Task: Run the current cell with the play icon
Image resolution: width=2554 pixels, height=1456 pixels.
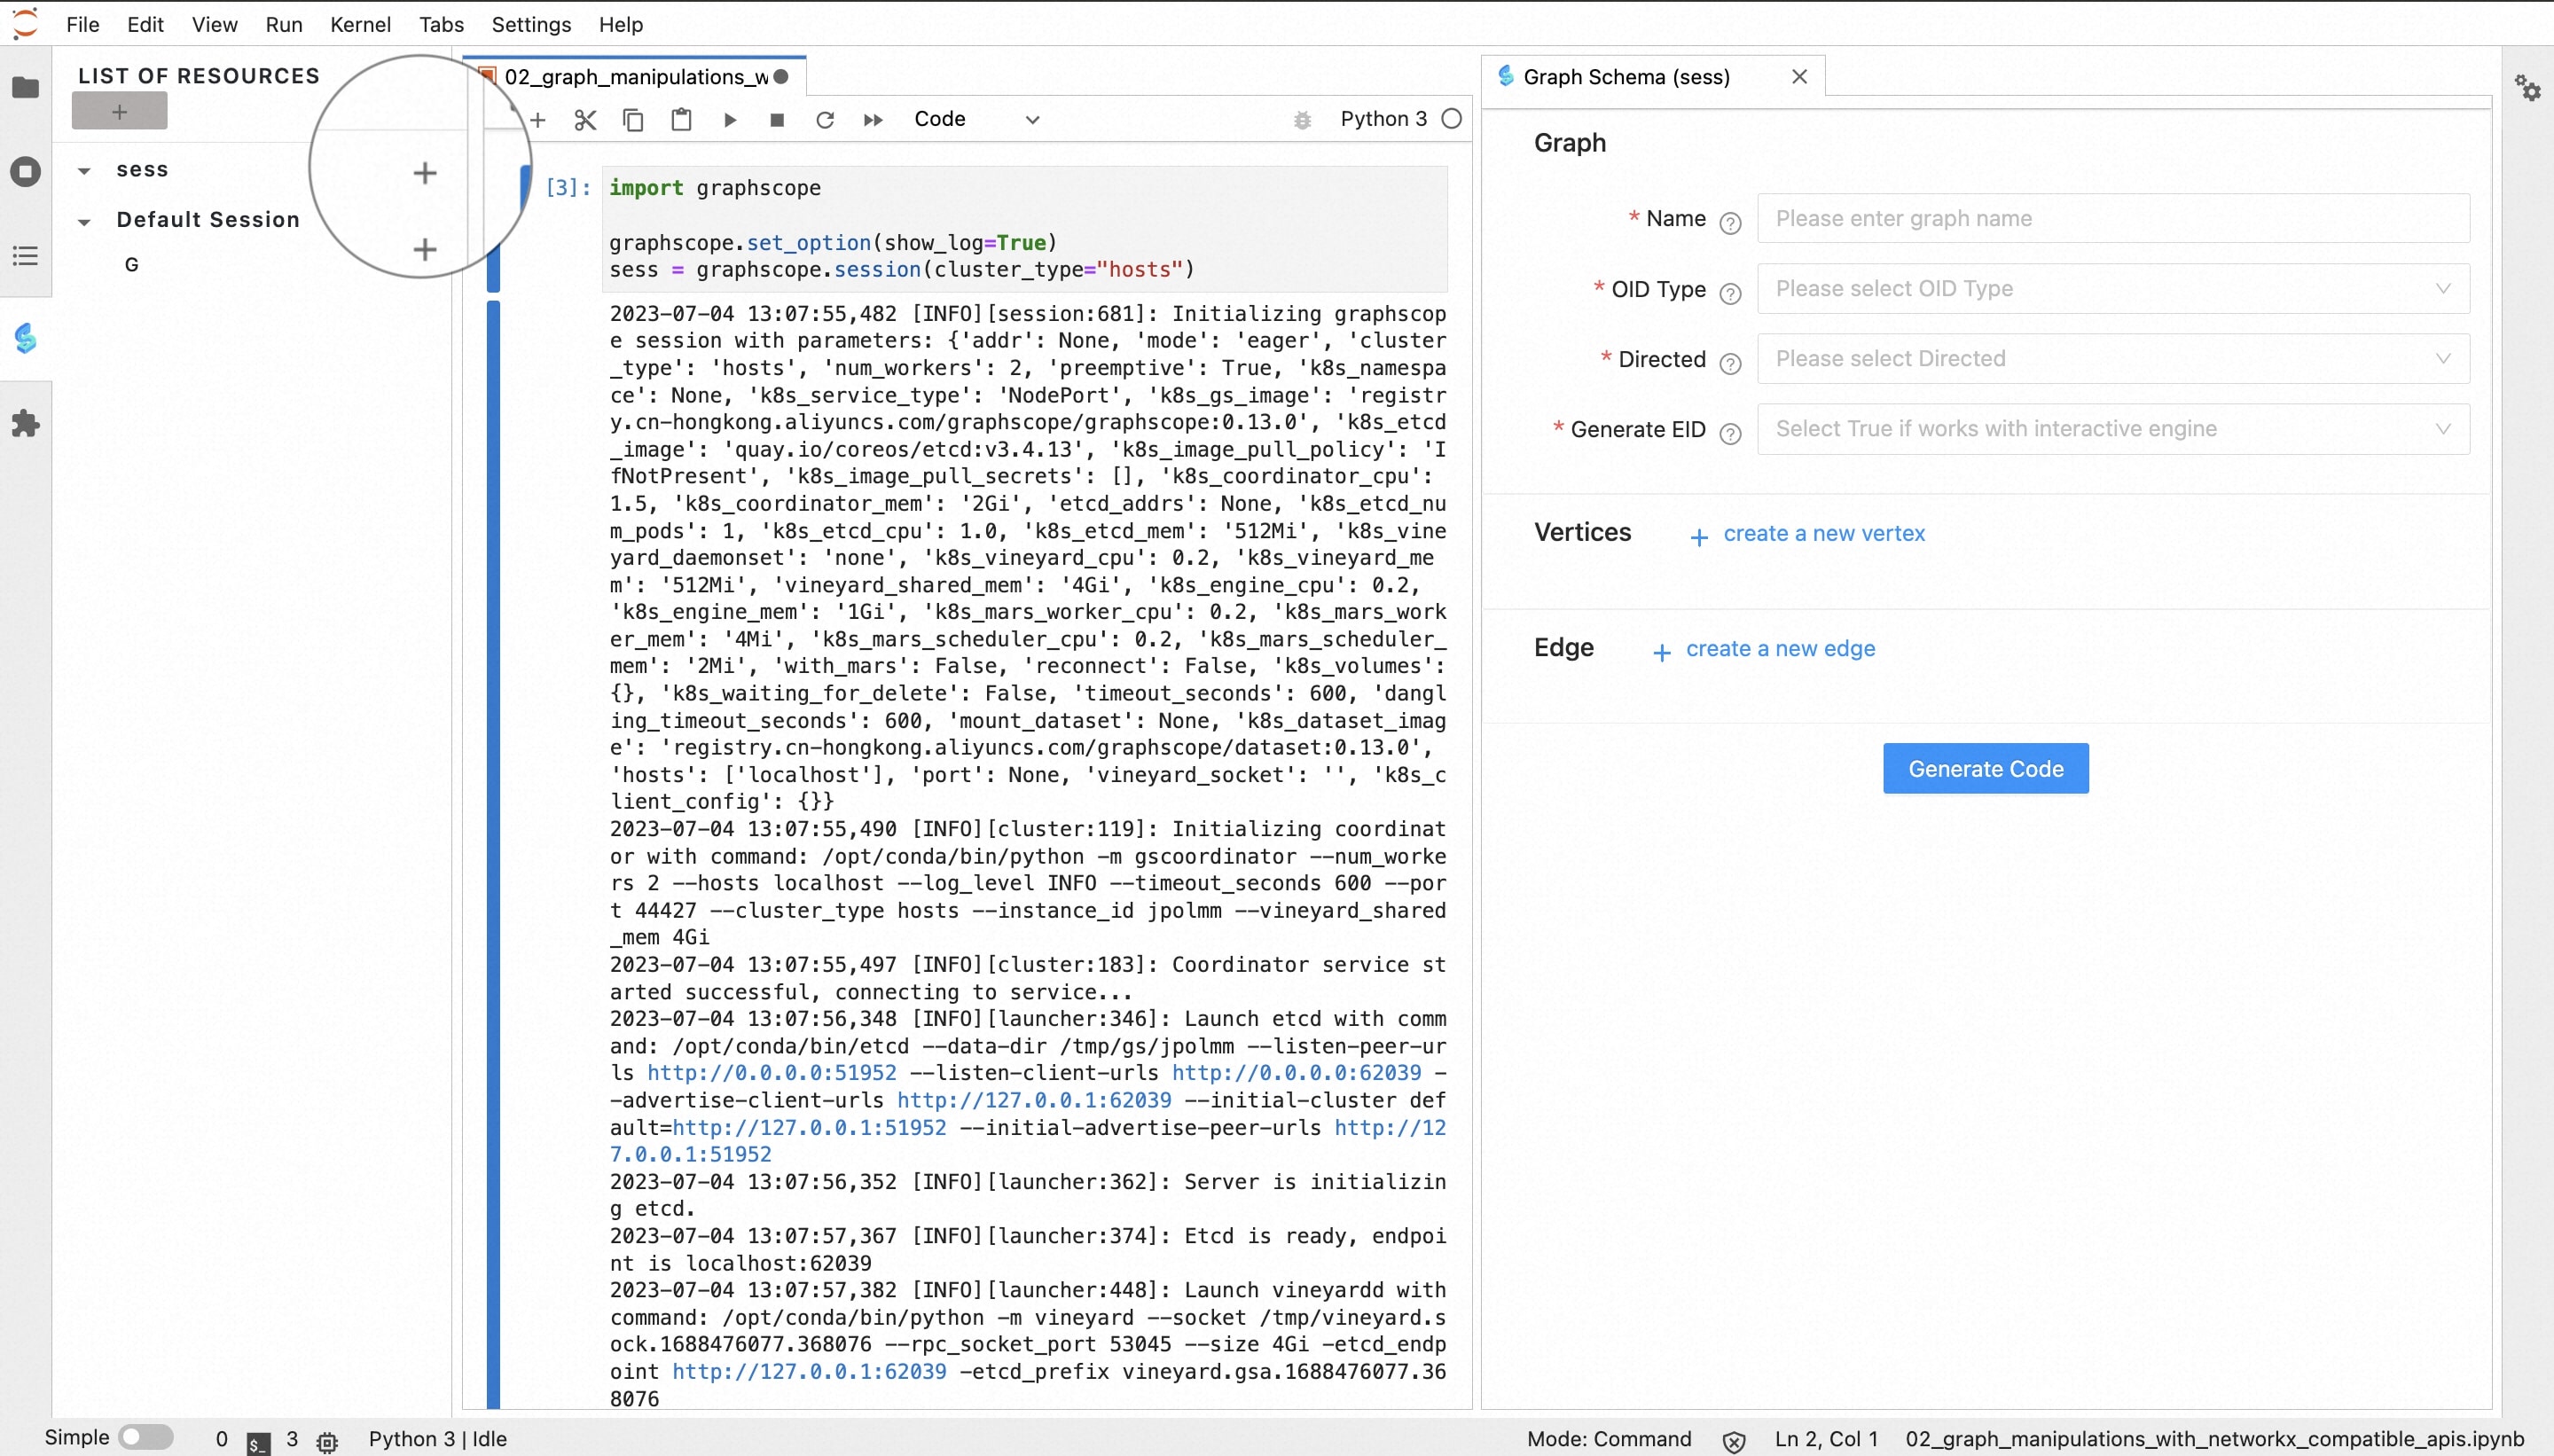Action: (x=729, y=119)
